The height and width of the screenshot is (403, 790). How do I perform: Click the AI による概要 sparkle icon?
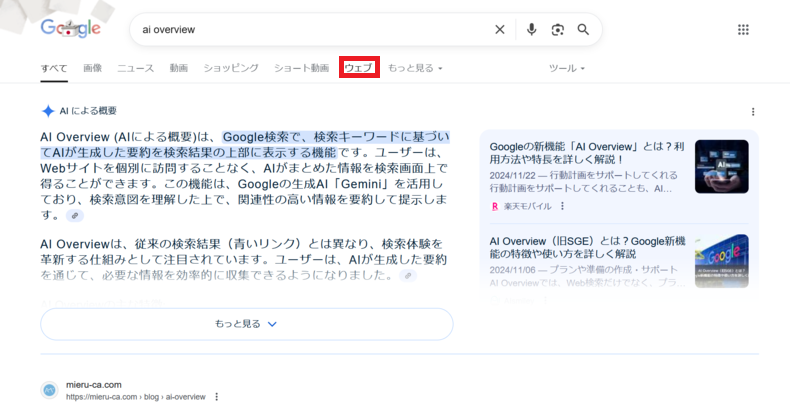pyautogui.click(x=48, y=111)
